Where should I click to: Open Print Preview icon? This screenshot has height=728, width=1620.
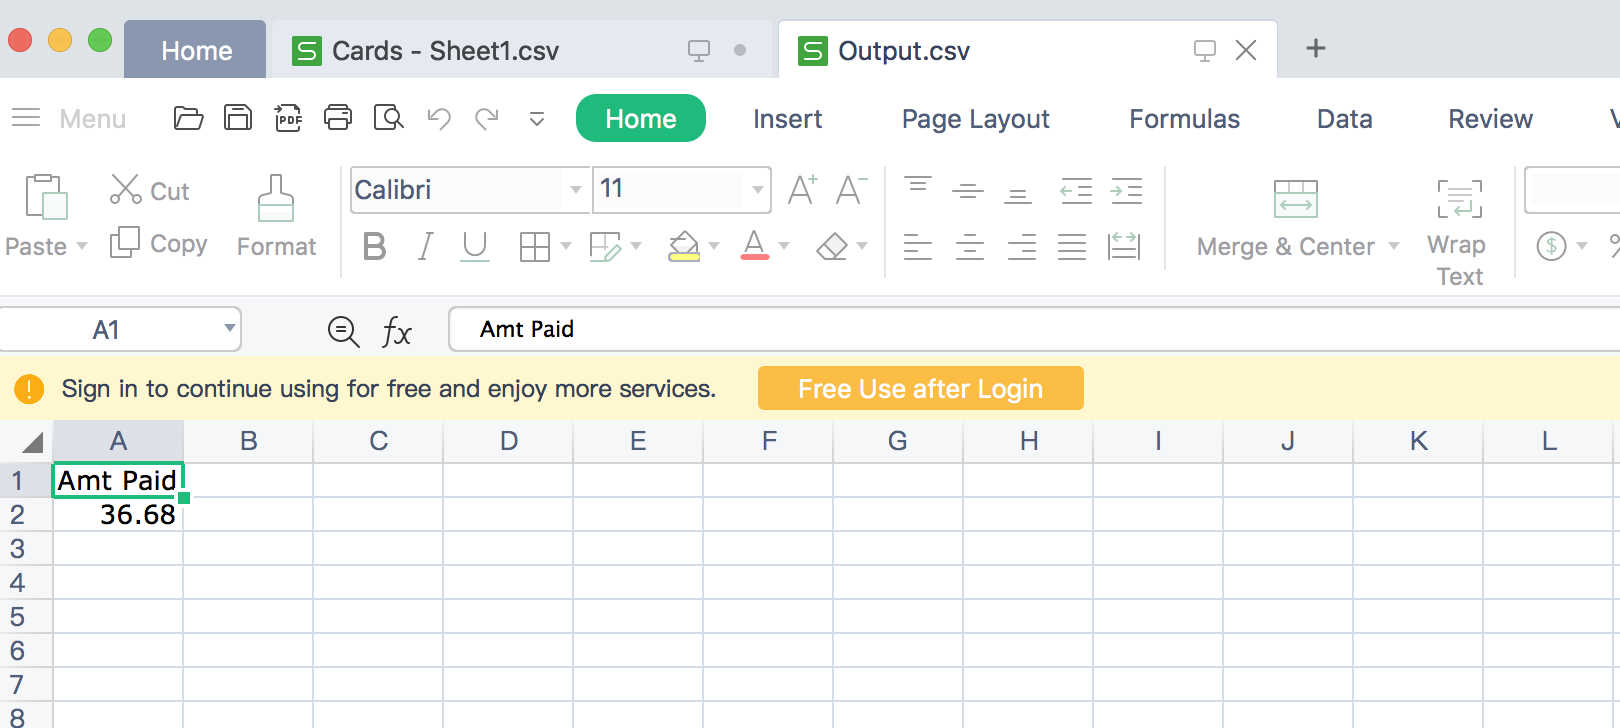click(x=388, y=118)
